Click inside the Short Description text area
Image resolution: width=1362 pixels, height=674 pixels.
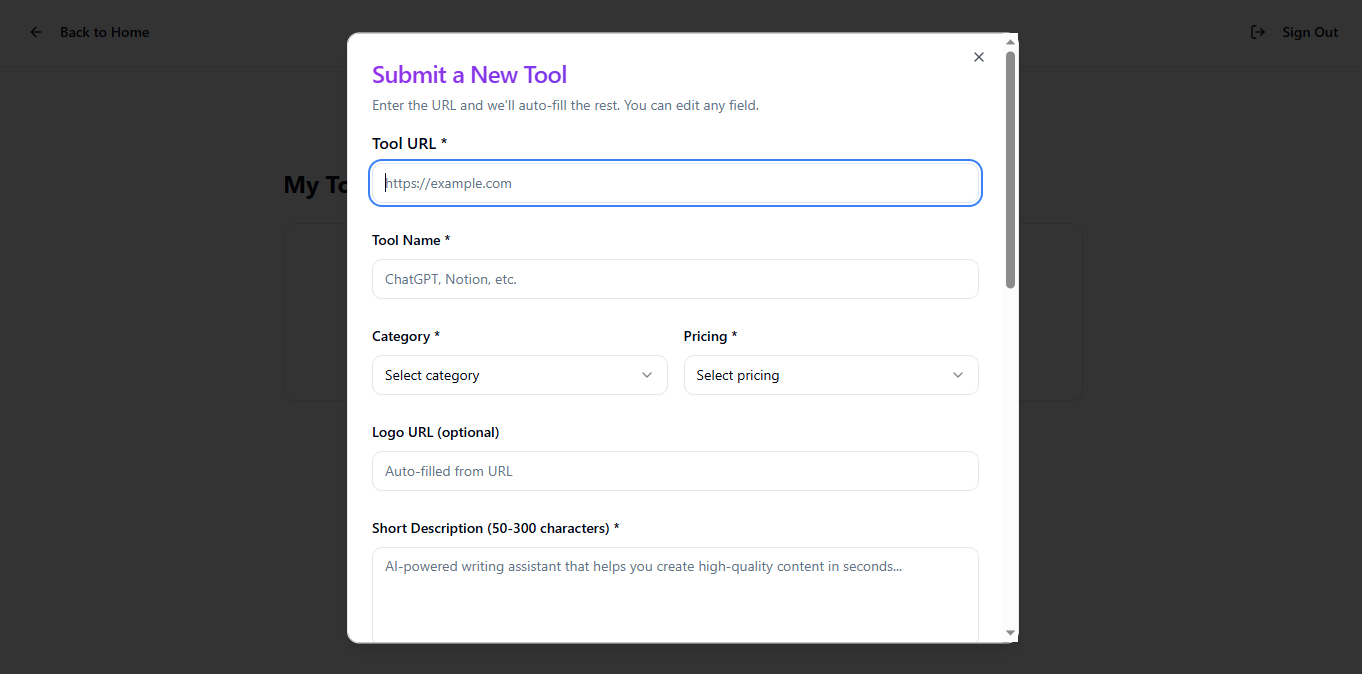coord(675,595)
